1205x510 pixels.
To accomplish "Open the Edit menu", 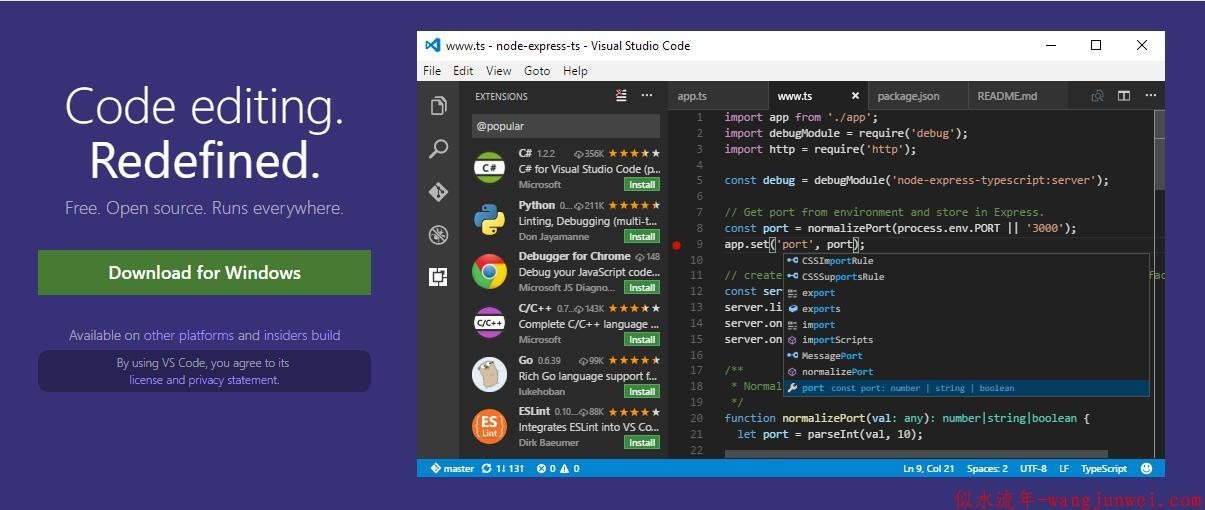I will coord(463,71).
